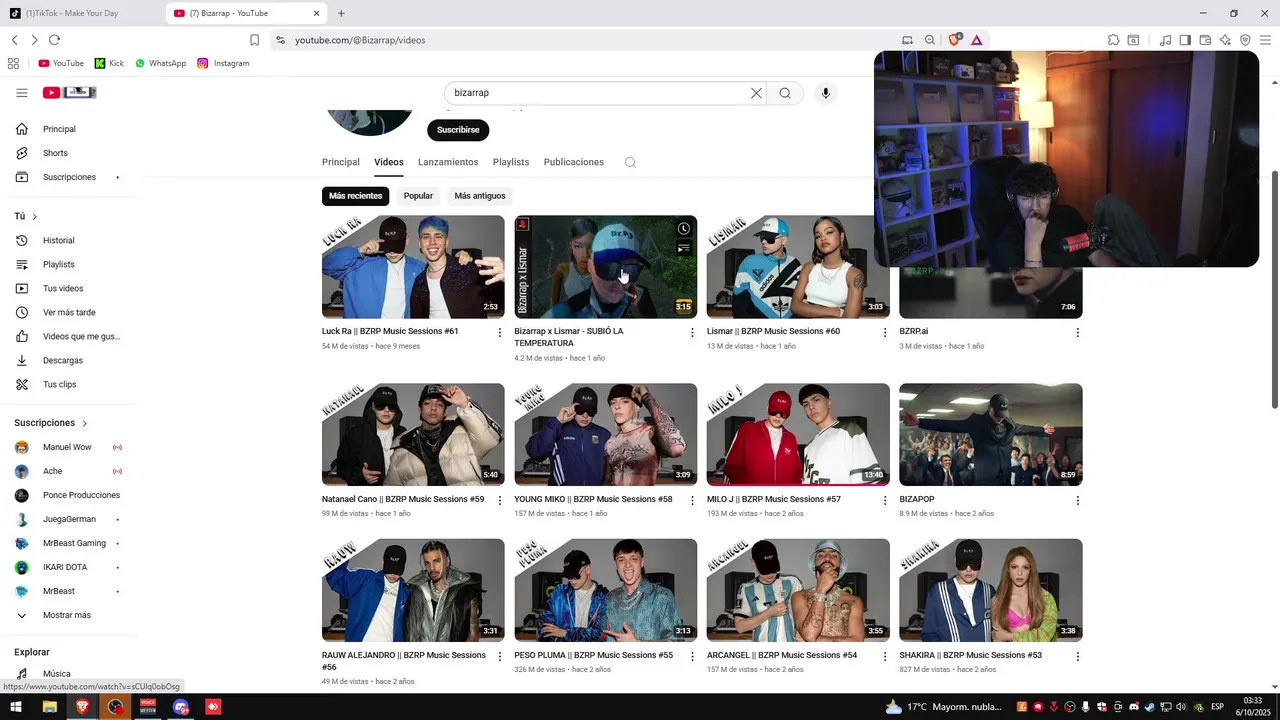This screenshot has height=720, width=1280.
Task: Open the options menu for Natanael Cano Sessions #59
Action: coord(500,500)
